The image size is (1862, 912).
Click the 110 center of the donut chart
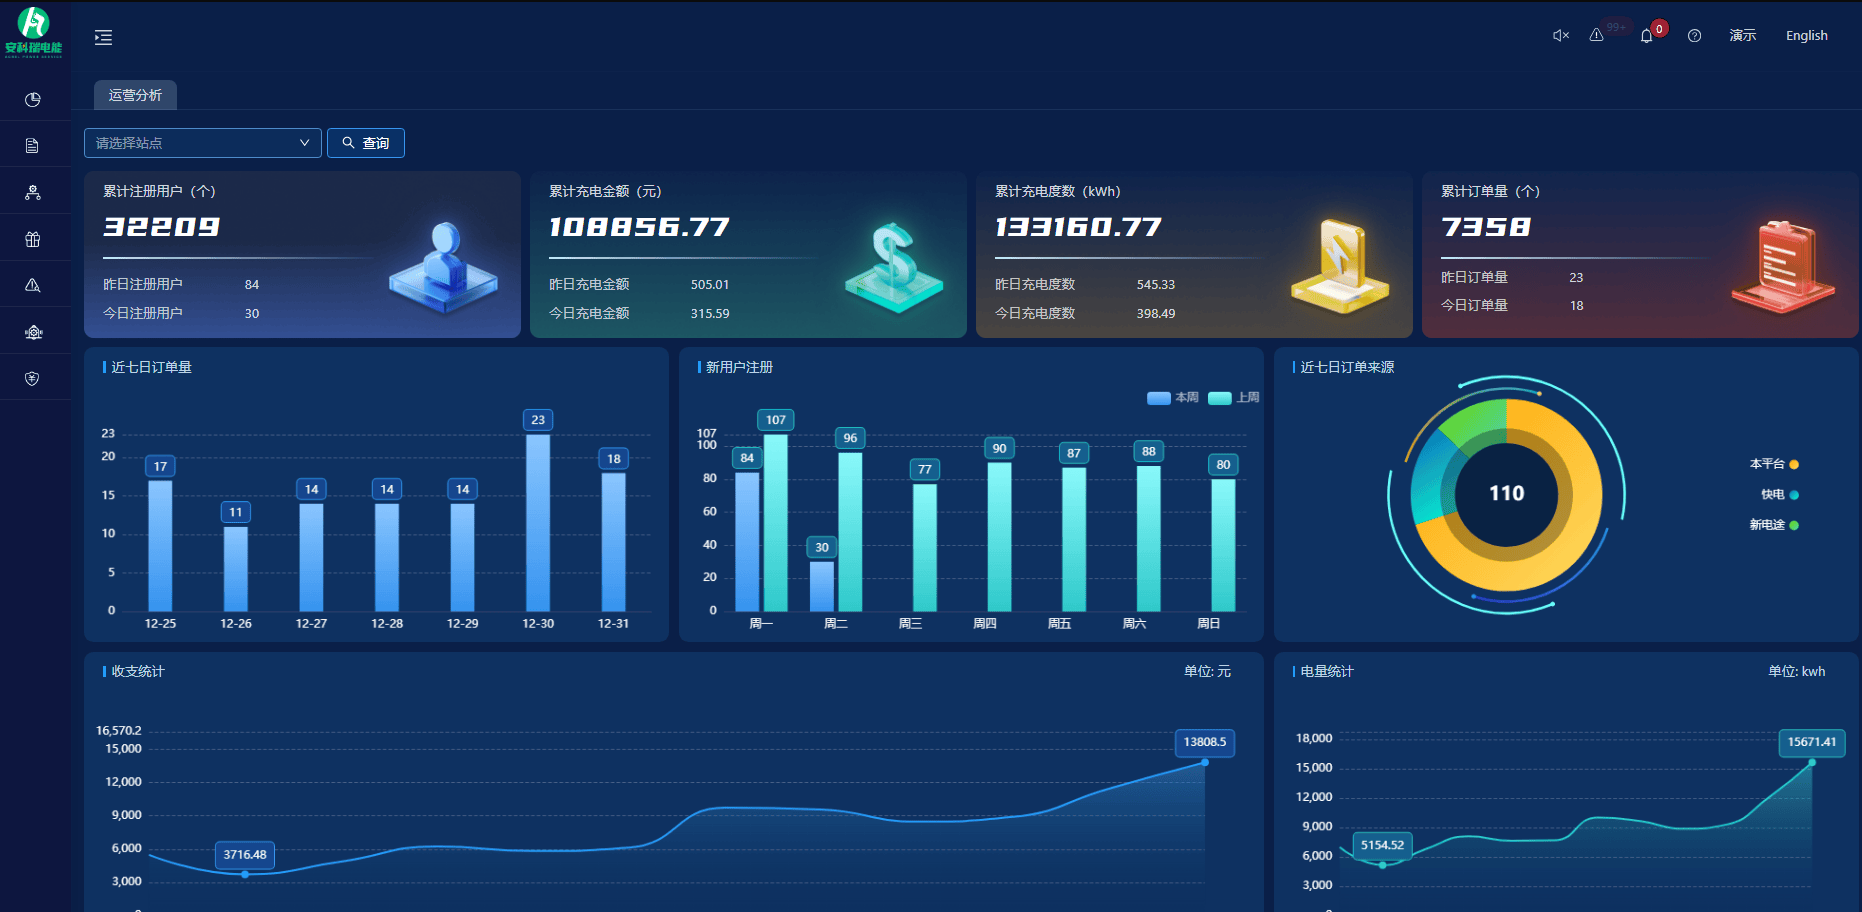pos(1507,493)
